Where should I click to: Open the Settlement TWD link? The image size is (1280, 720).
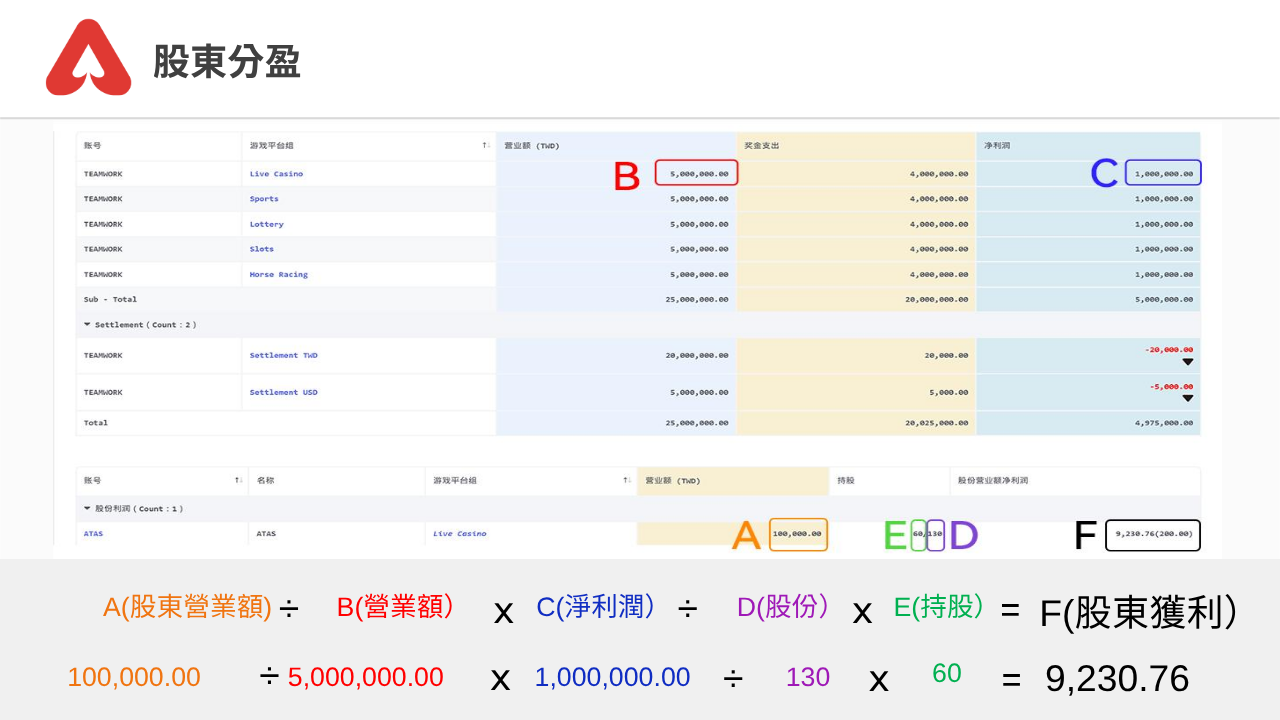(283, 355)
